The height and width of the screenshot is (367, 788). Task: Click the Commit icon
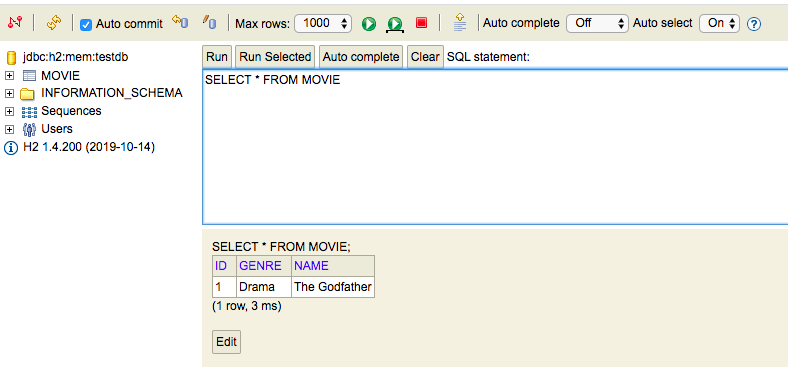pos(209,22)
